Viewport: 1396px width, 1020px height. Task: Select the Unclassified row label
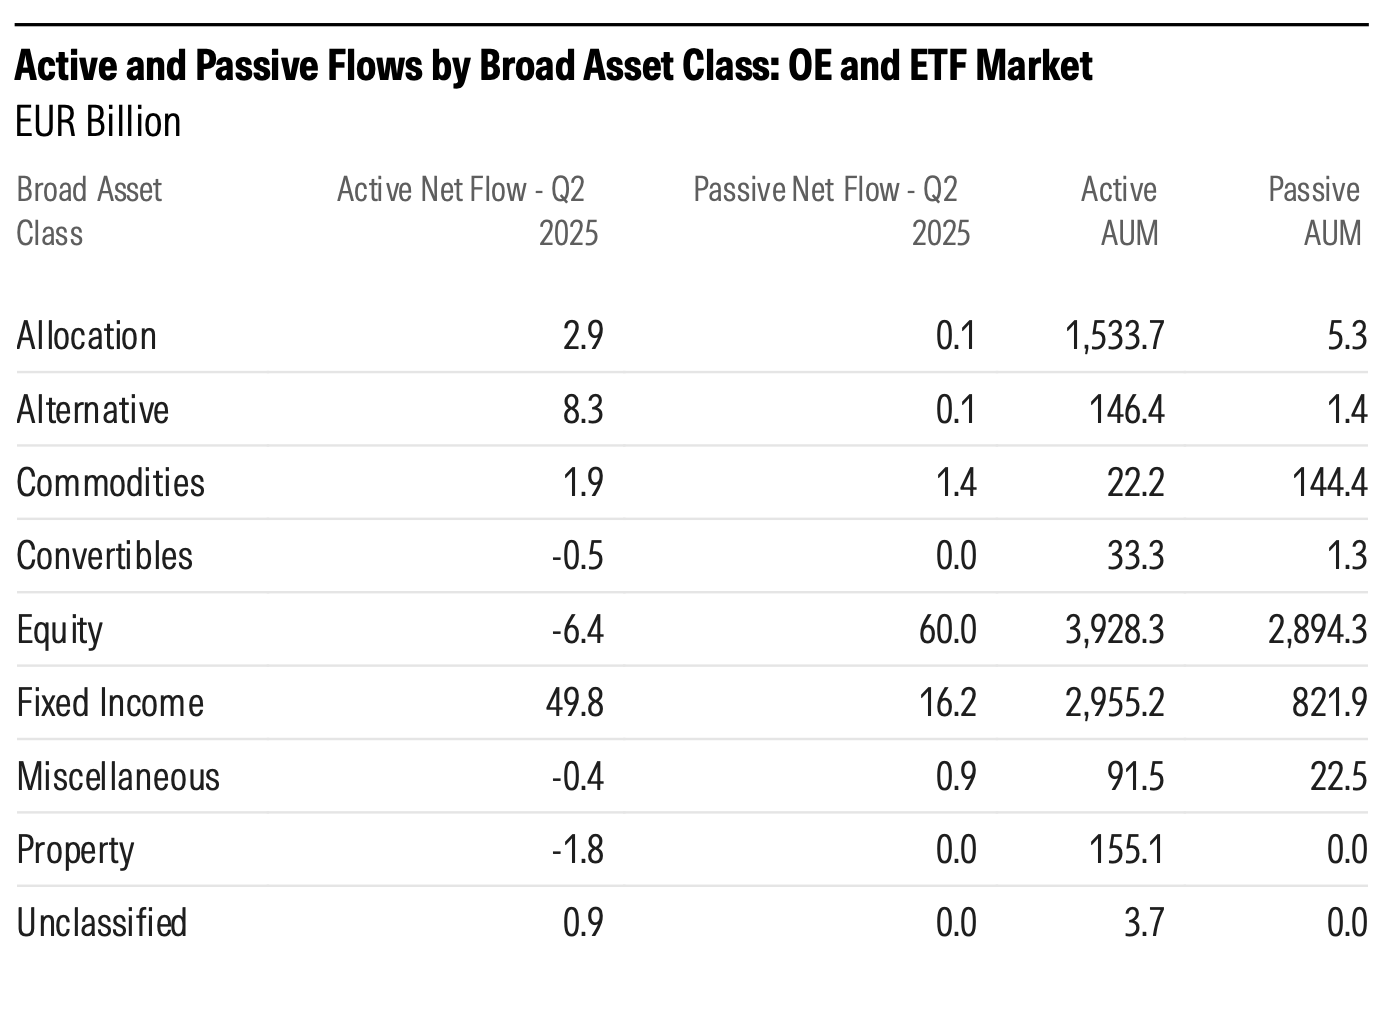(x=102, y=923)
